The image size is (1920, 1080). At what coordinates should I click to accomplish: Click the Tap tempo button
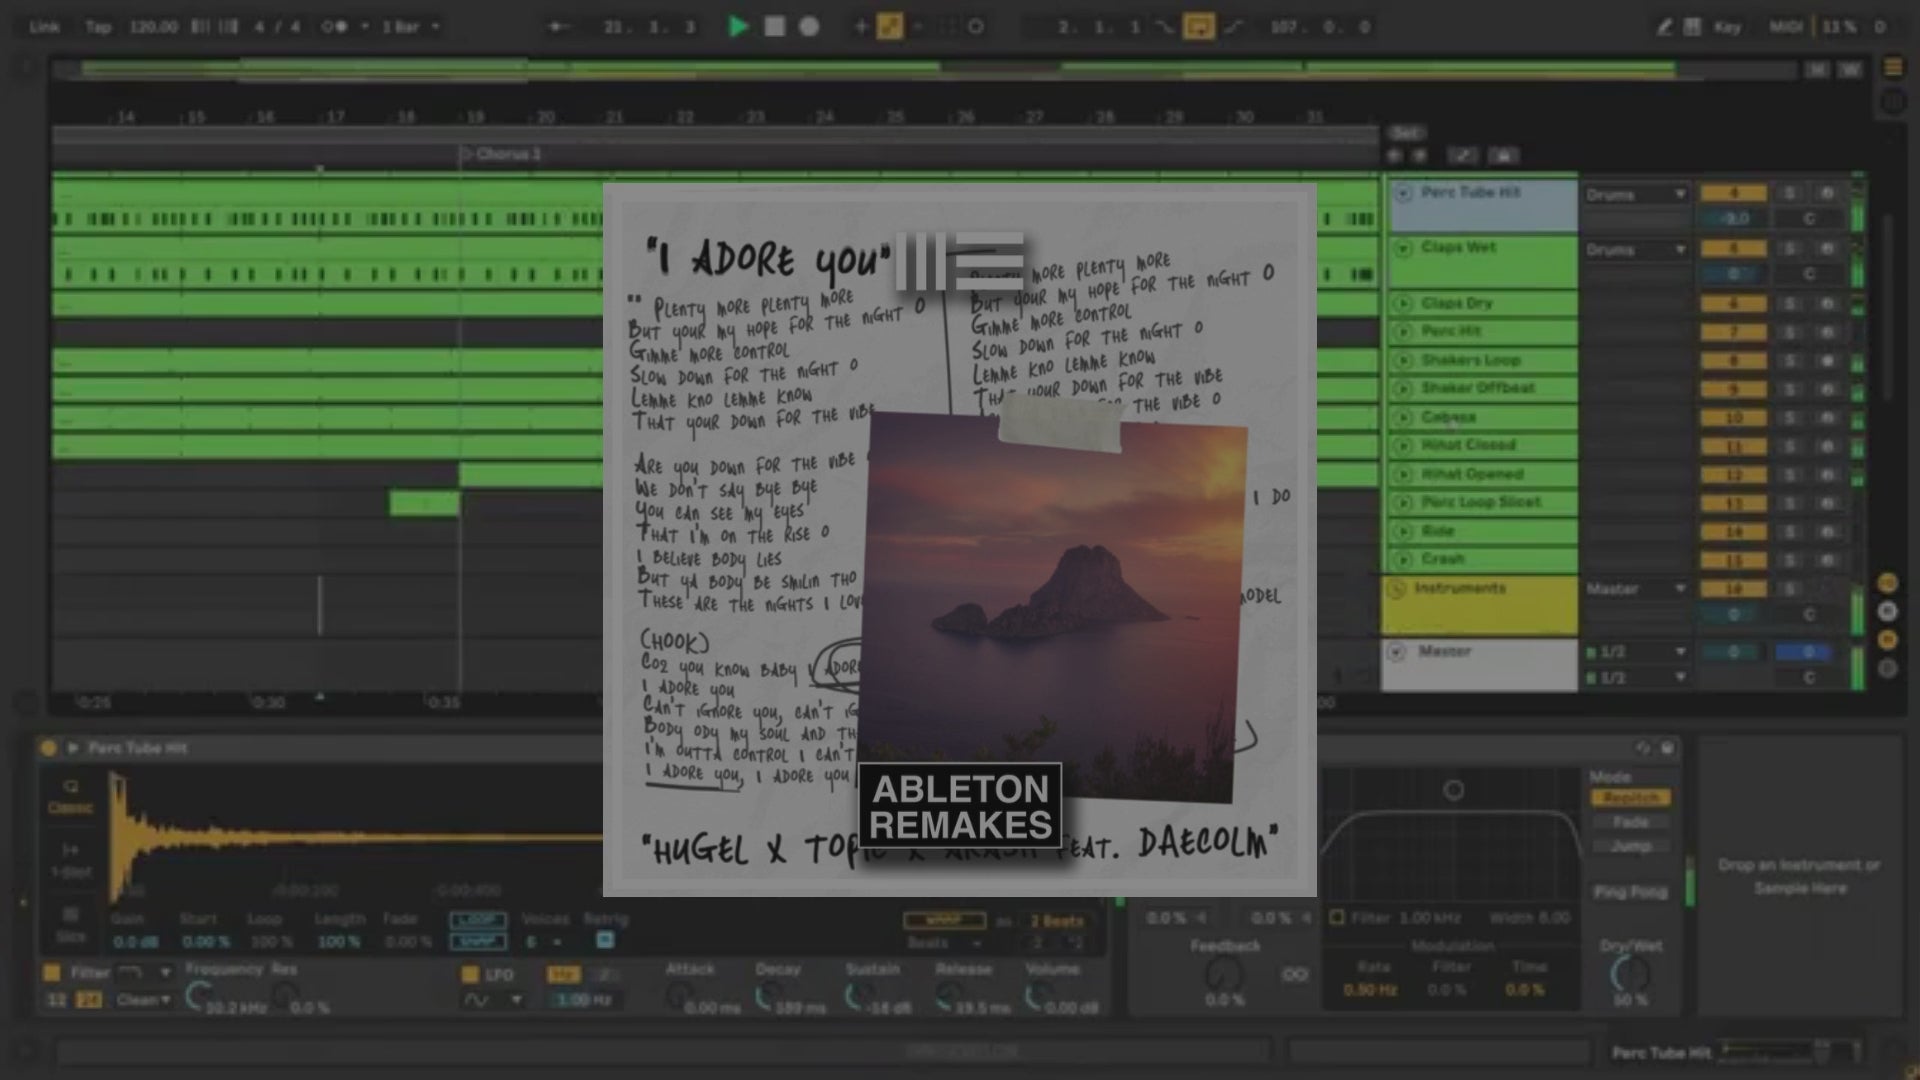click(x=98, y=27)
